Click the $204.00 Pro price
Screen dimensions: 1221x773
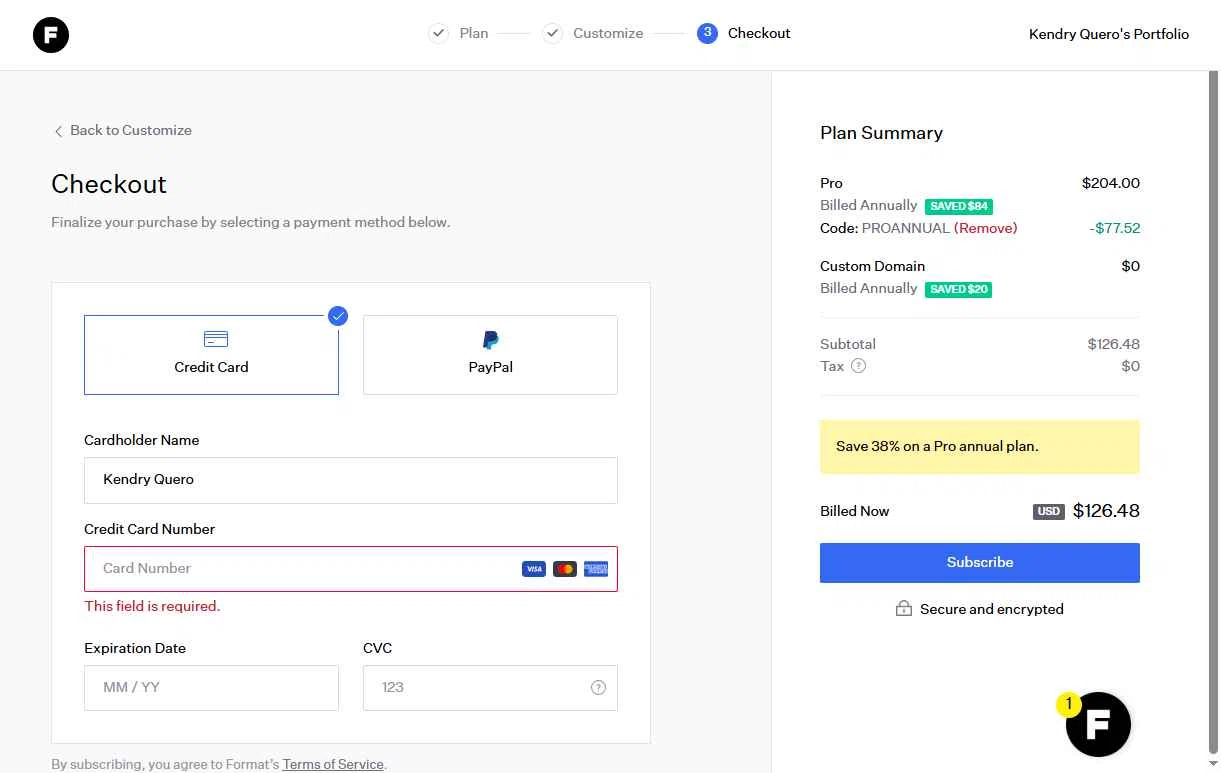1111,183
